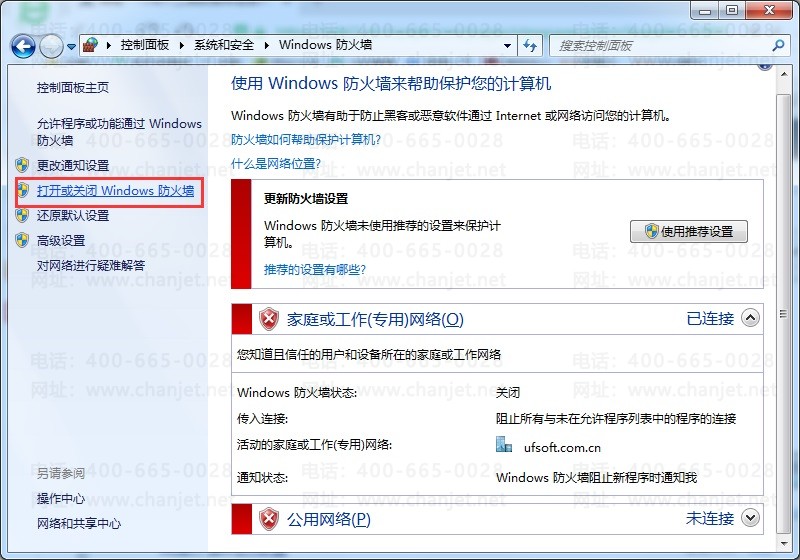Collapse the 家庭或工作 network section chevron
This screenshot has height=560, width=800.
[750, 318]
